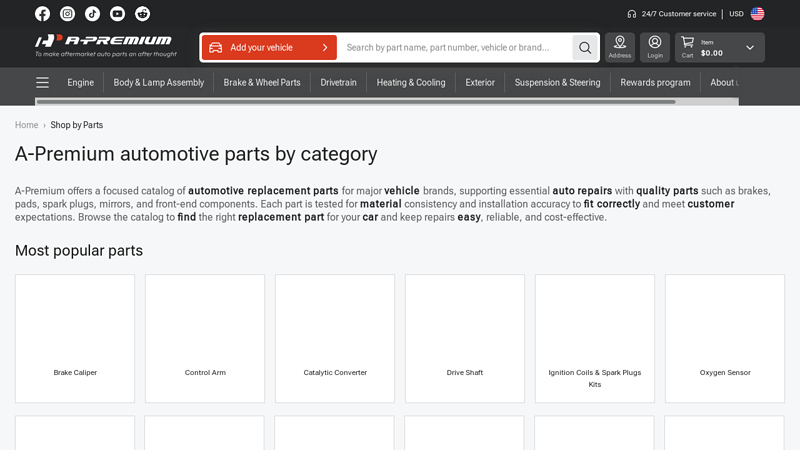Viewport: 800px width, 450px height.
Task: Open the A-Premium Facebook page
Action: pyautogui.click(x=42, y=14)
